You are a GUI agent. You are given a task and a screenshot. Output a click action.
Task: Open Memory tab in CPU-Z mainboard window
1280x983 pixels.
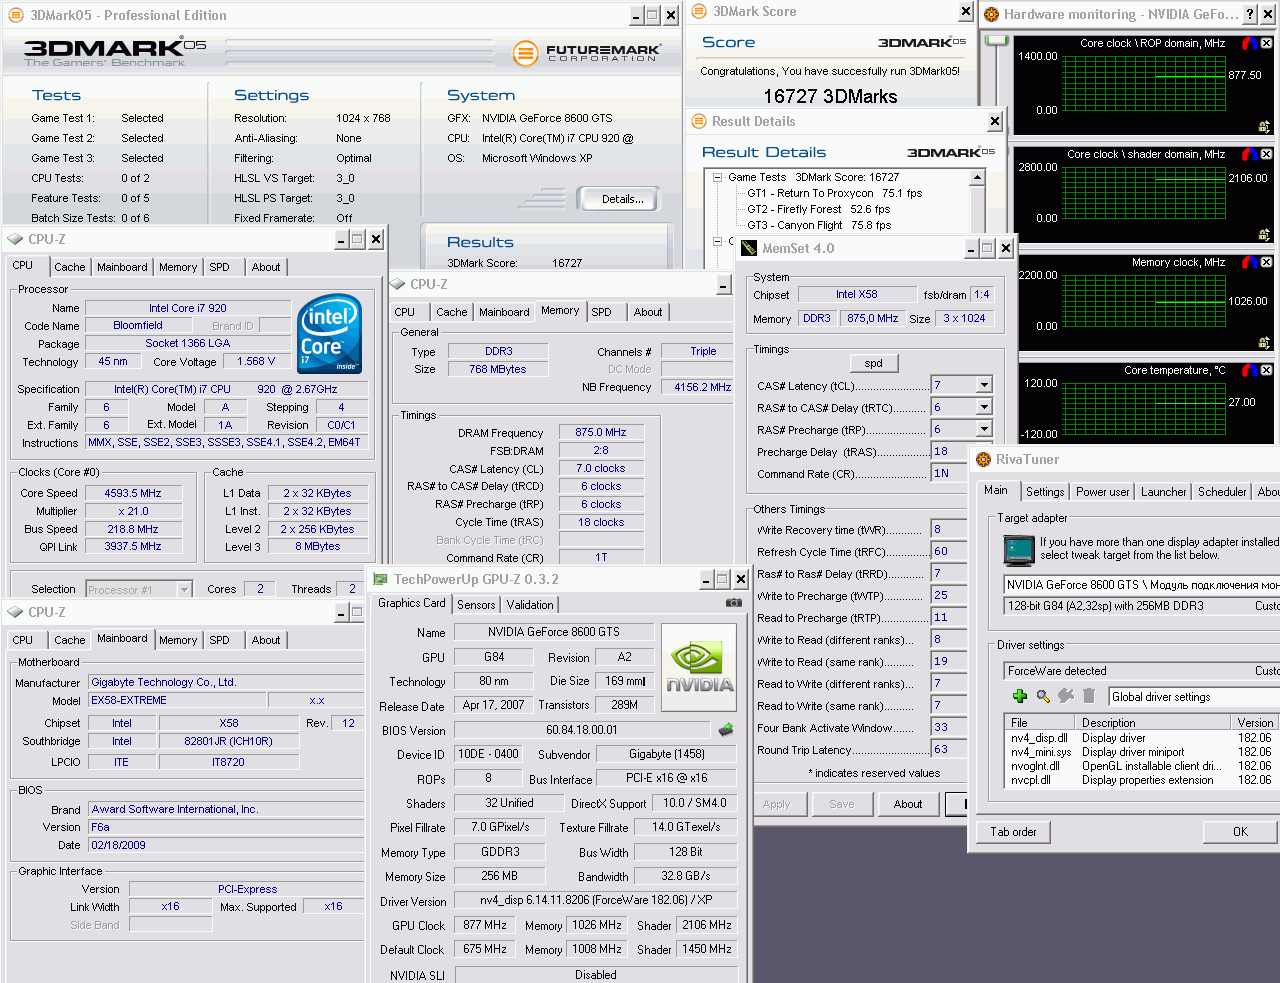tap(178, 640)
